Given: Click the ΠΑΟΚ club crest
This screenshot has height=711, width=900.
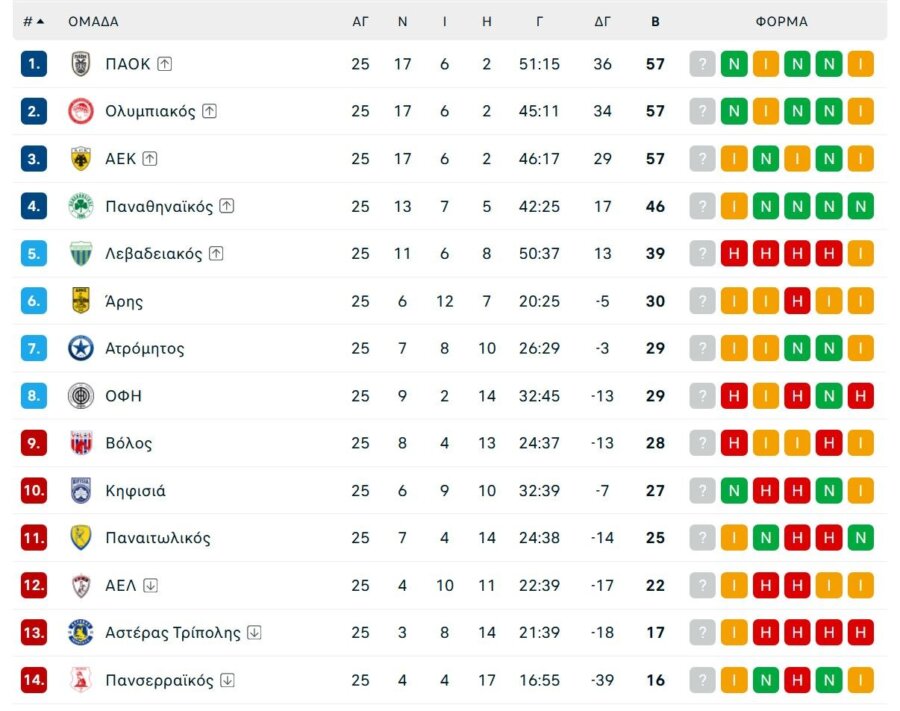Looking at the screenshot, I should (x=83, y=63).
